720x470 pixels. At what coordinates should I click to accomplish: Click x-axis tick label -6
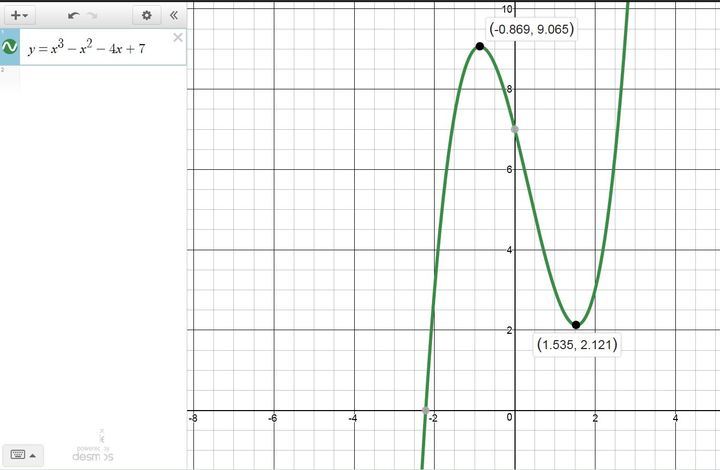[x=272, y=418]
